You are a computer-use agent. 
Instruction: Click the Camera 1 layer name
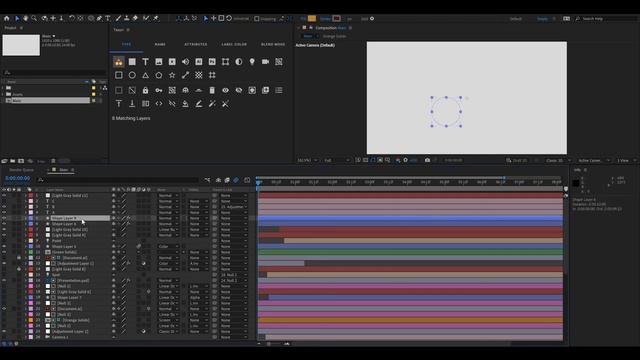(60, 337)
